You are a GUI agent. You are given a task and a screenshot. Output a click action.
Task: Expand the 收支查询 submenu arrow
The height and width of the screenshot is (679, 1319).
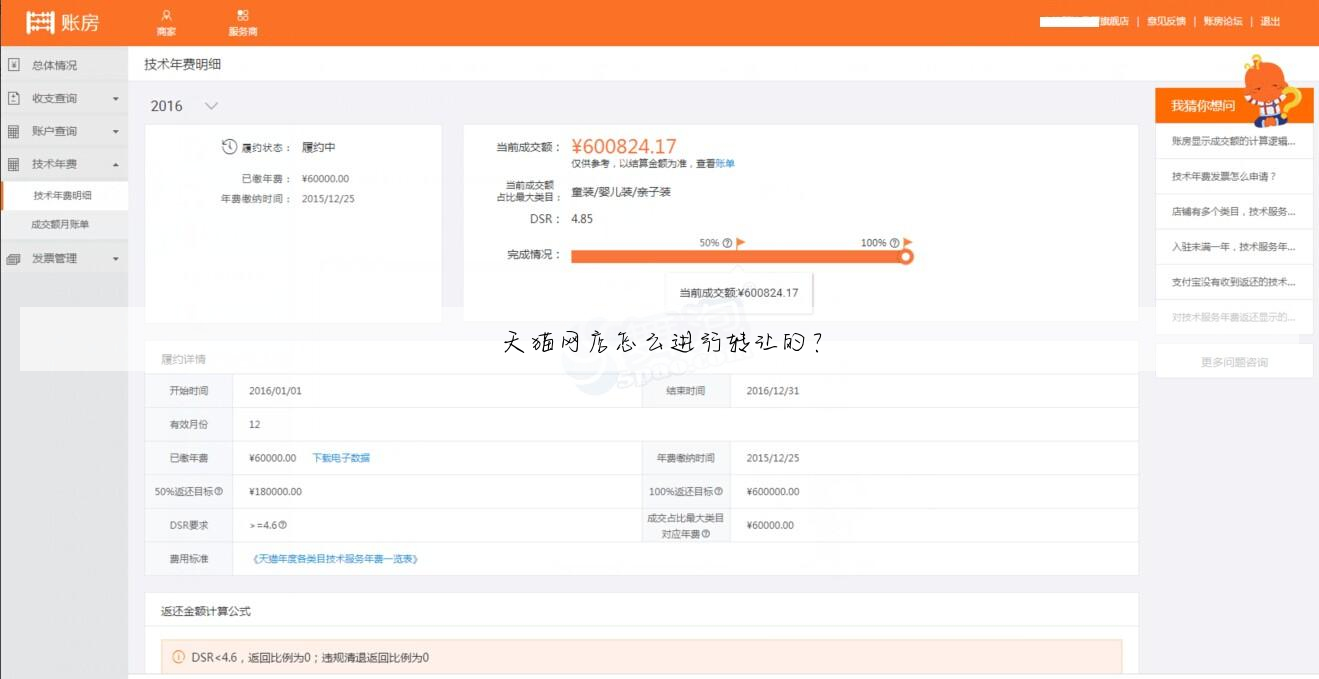point(116,99)
